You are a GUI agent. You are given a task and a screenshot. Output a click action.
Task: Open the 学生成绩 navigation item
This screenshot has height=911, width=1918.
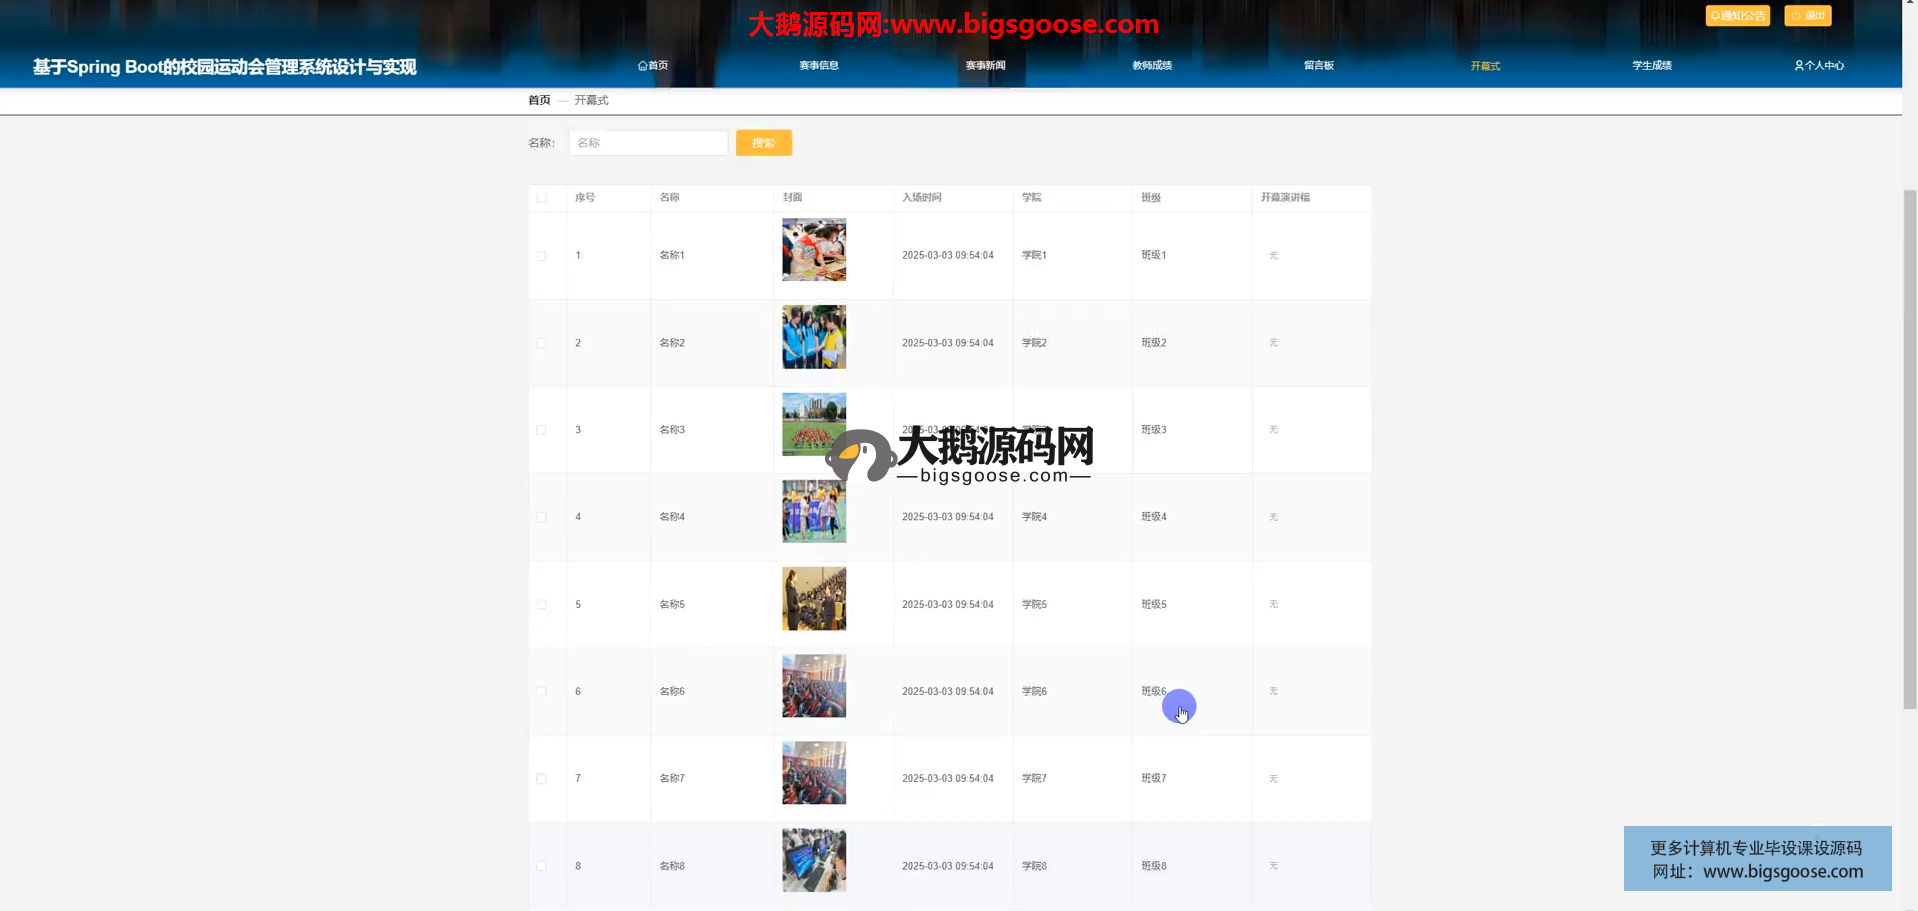pos(1652,66)
